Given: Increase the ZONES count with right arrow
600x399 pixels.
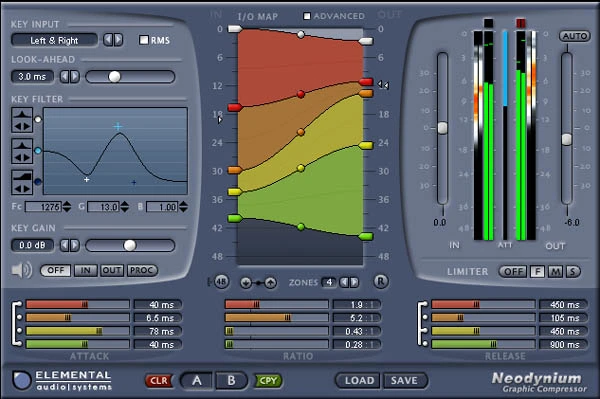Looking at the screenshot, I should coord(355,282).
